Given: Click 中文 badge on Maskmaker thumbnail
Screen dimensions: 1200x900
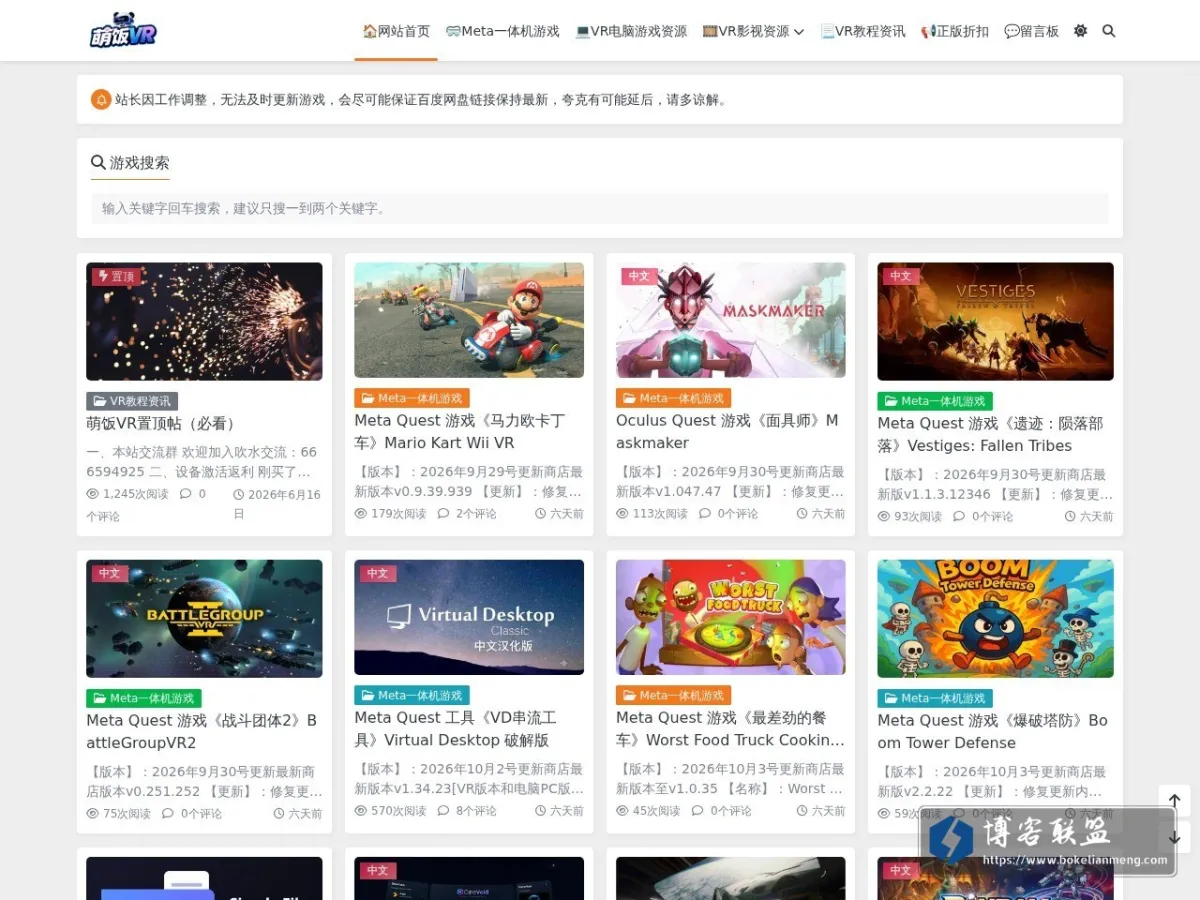Looking at the screenshot, I should 639,277.
